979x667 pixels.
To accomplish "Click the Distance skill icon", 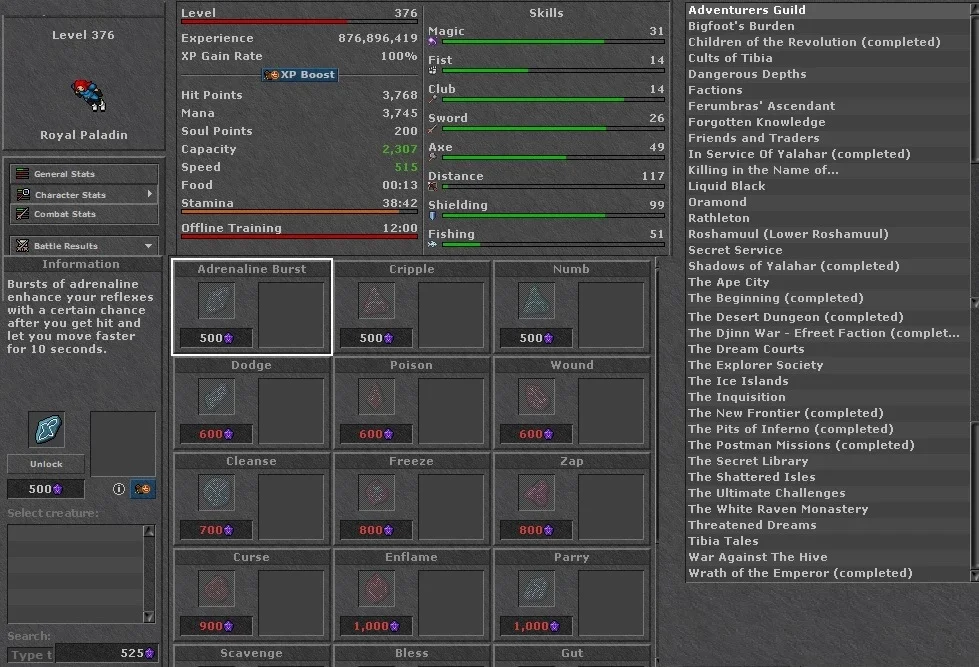I will pos(432,186).
